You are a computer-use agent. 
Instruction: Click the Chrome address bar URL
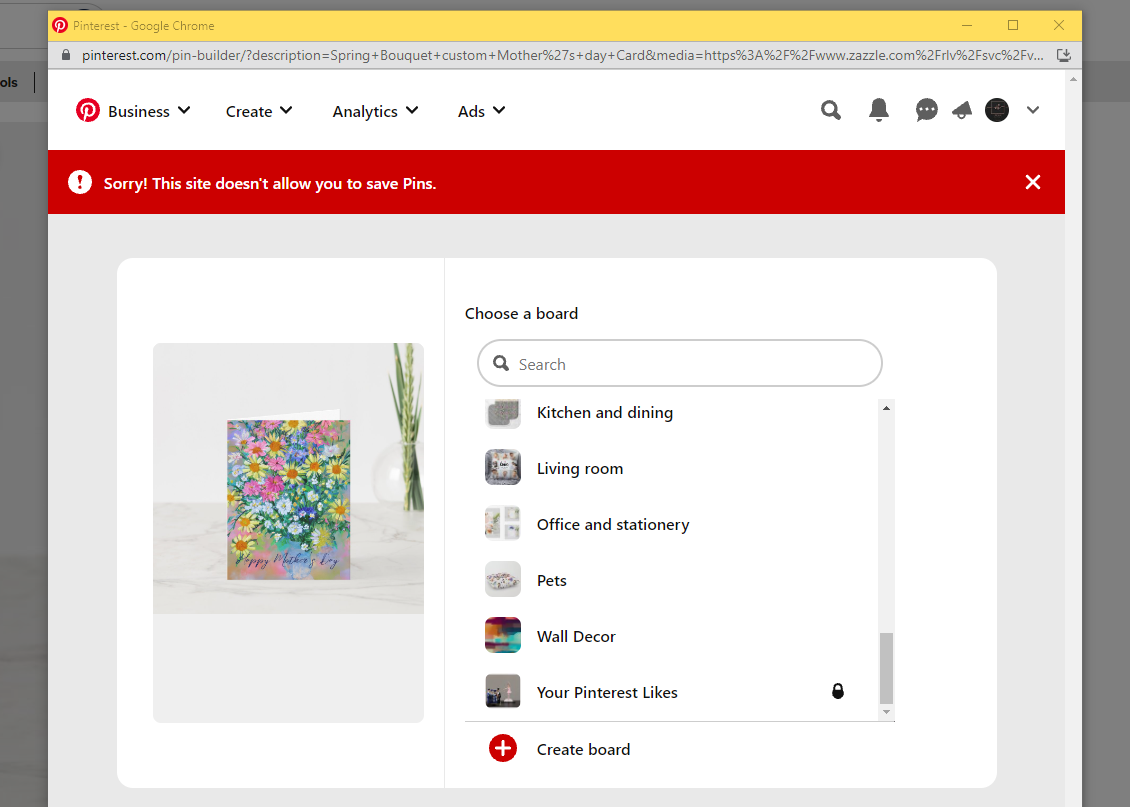pos(562,55)
